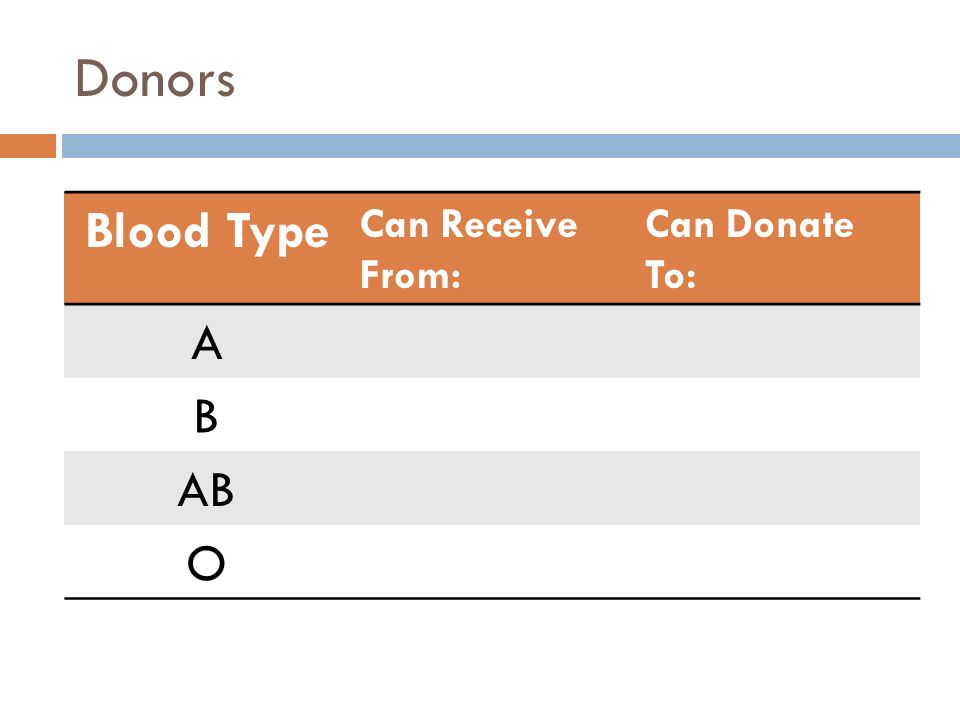Click the word From: in header
The height and width of the screenshot is (720, 960).
pyautogui.click(x=410, y=275)
